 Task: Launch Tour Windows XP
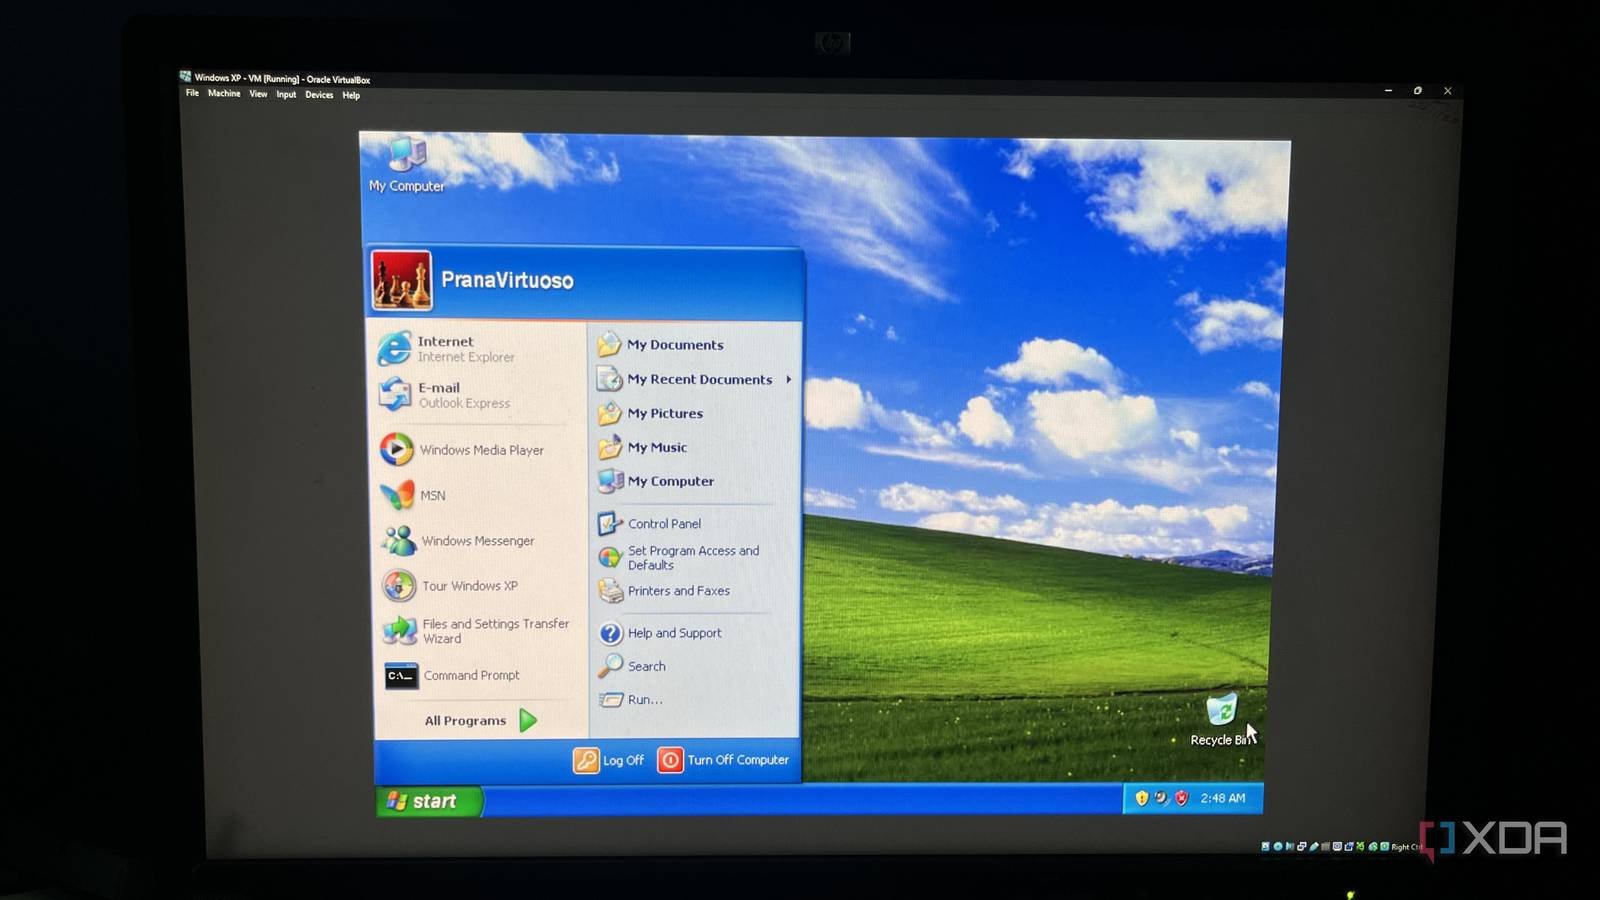pos(463,585)
